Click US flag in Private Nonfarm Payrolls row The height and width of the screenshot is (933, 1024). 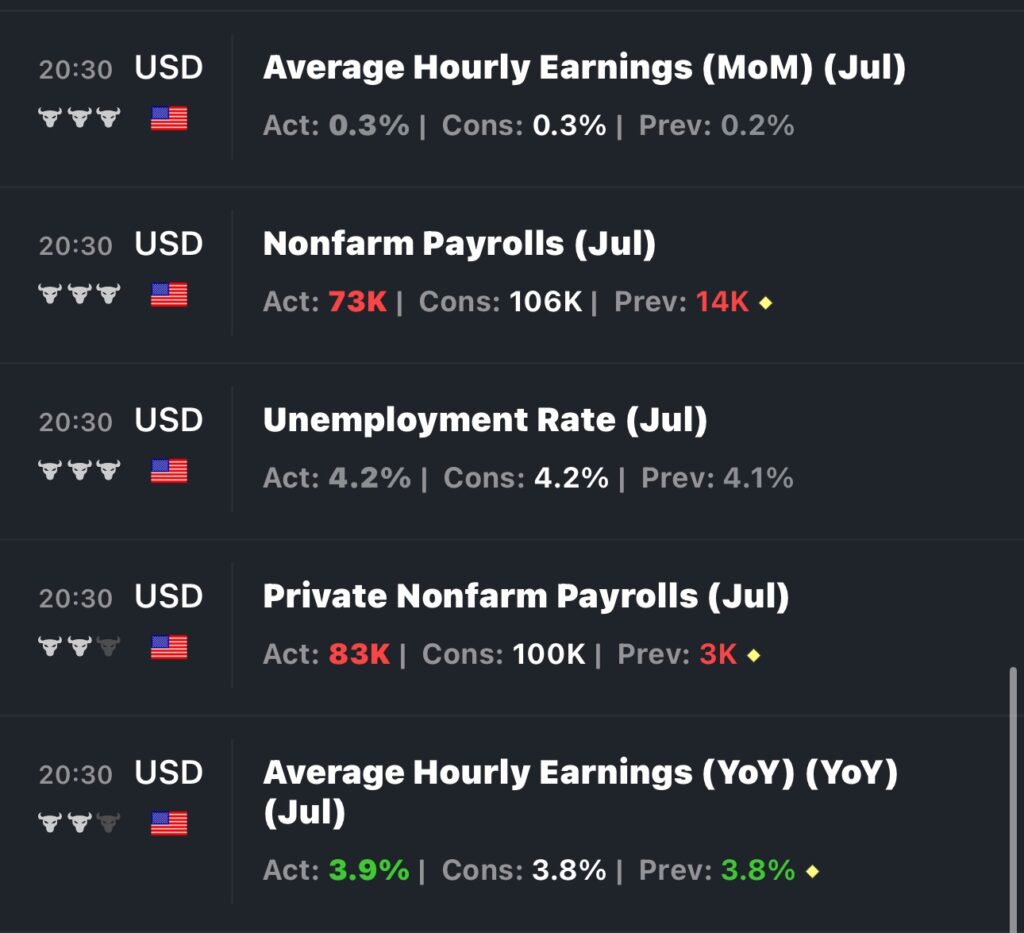pos(169,647)
